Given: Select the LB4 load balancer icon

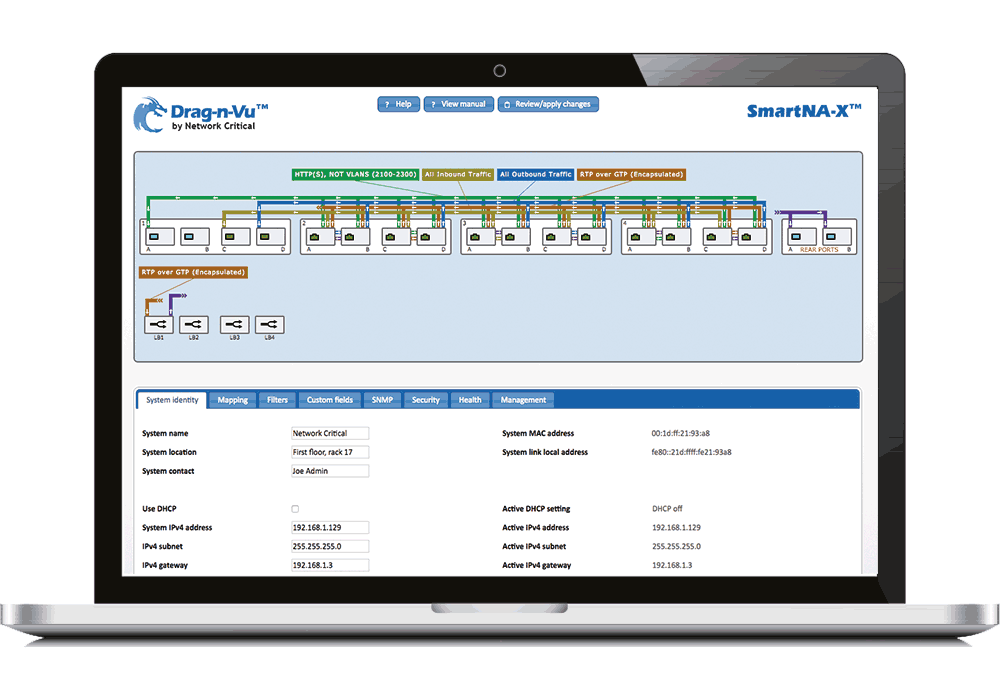Looking at the screenshot, I should tap(270, 324).
